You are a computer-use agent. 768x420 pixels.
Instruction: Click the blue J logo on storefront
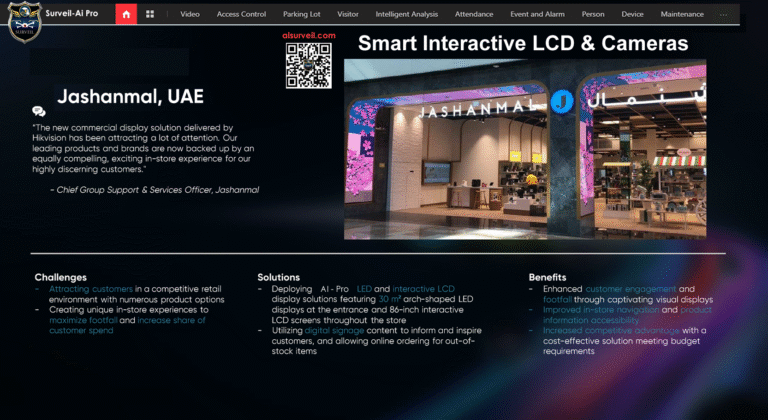click(x=562, y=102)
